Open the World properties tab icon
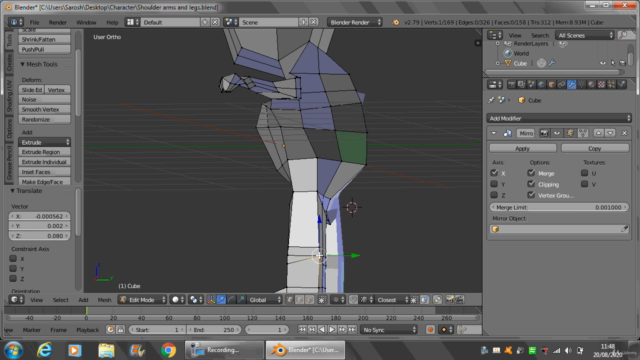 541,85
